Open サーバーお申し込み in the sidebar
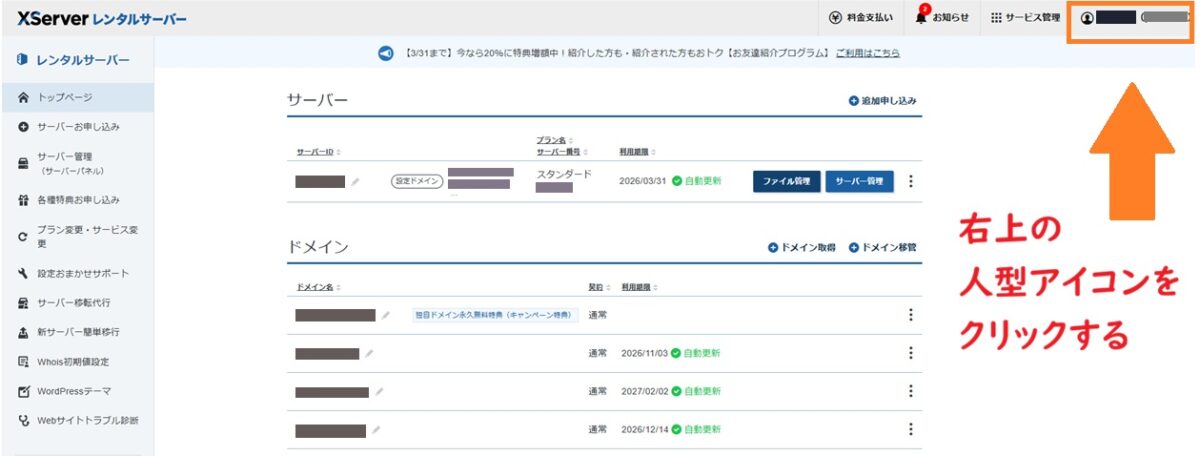This screenshot has width=1200, height=456. tap(77, 127)
